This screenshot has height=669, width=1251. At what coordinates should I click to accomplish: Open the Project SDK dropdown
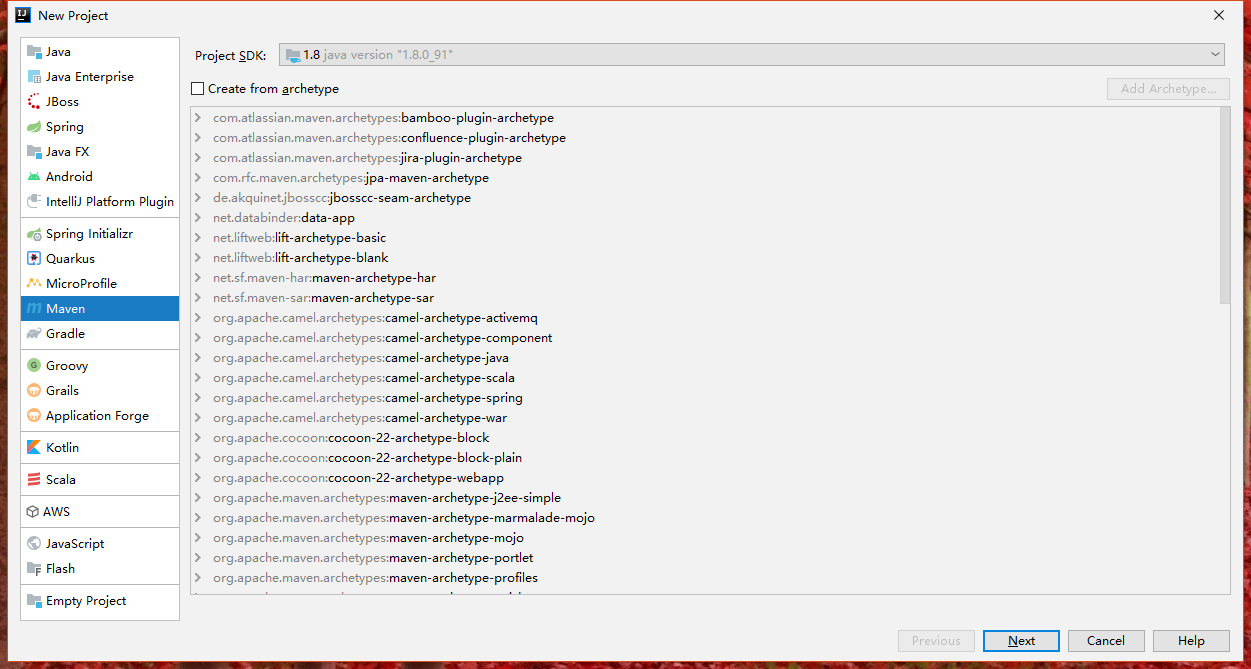coord(752,55)
